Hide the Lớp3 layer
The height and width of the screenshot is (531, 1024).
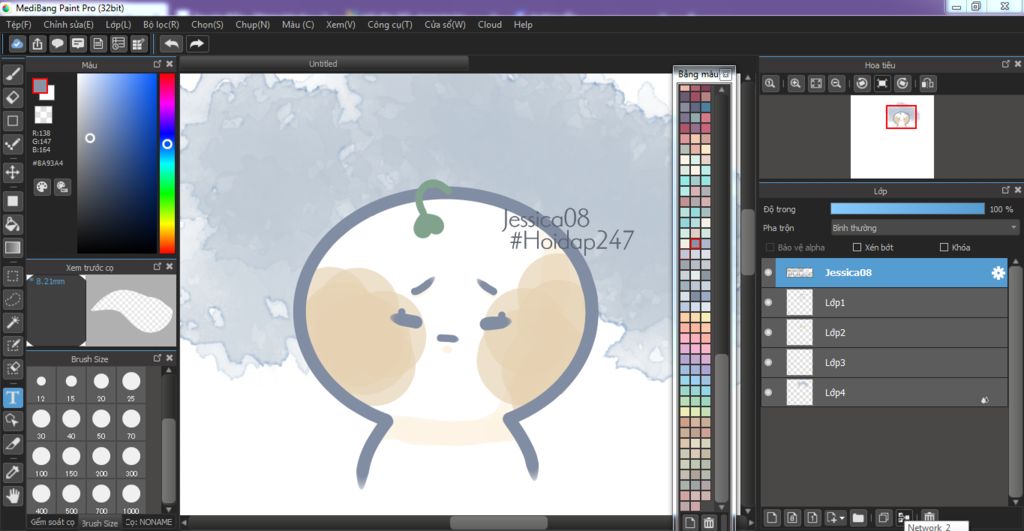(x=768, y=362)
